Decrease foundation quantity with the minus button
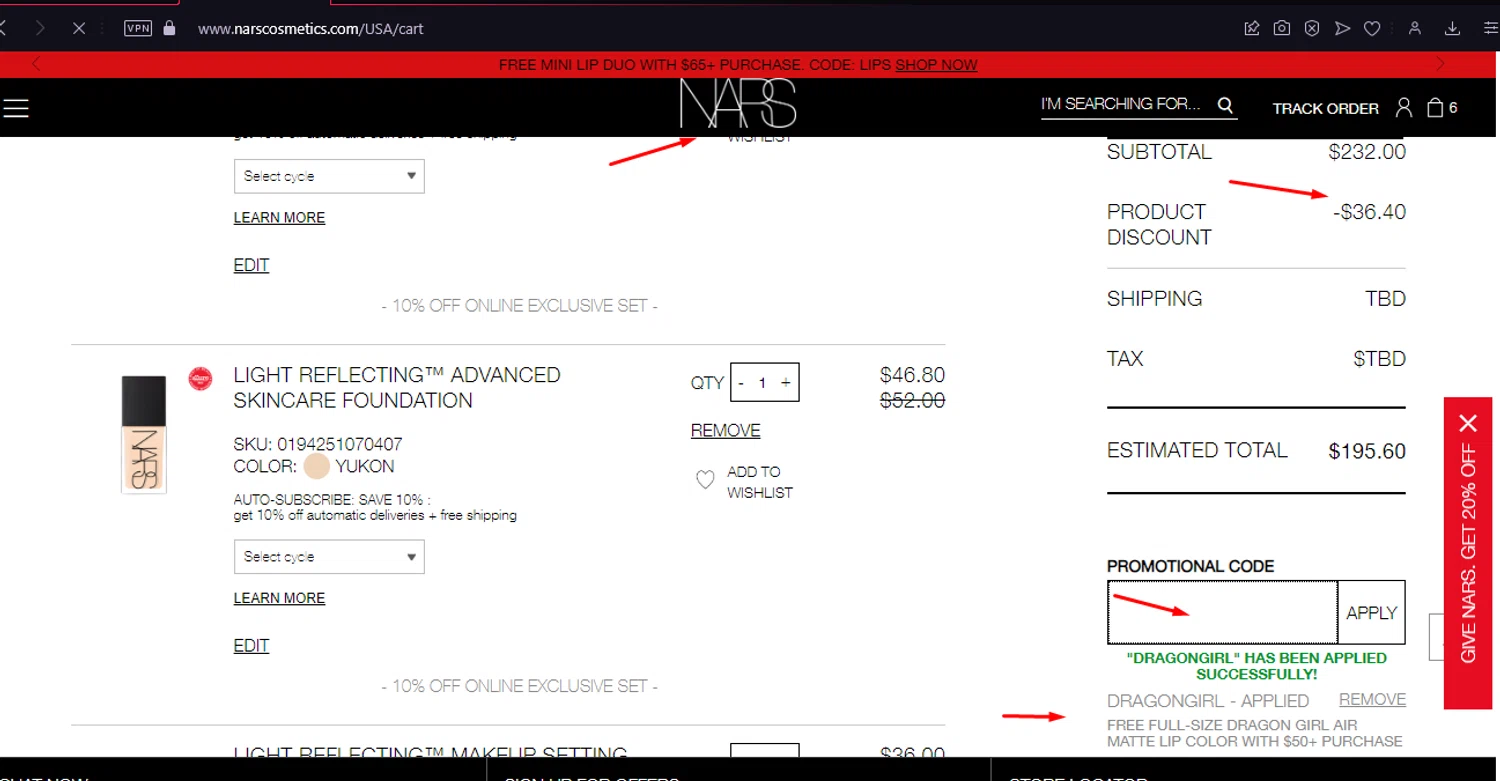The image size is (1500, 781). pyautogui.click(x=741, y=383)
